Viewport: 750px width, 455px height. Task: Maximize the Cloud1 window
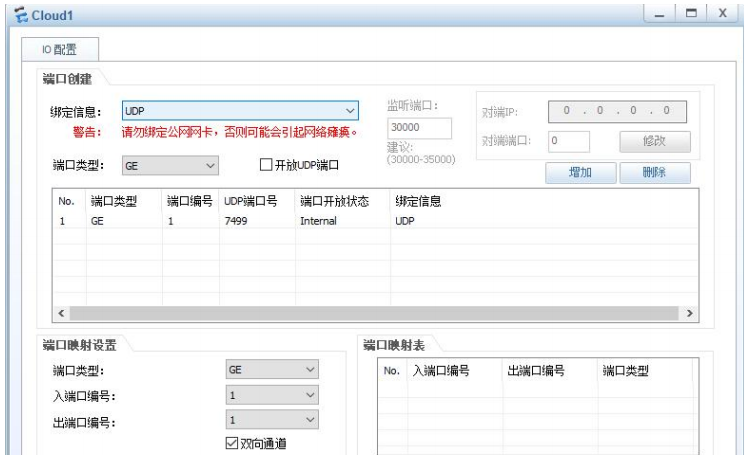click(x=691, y=13)
